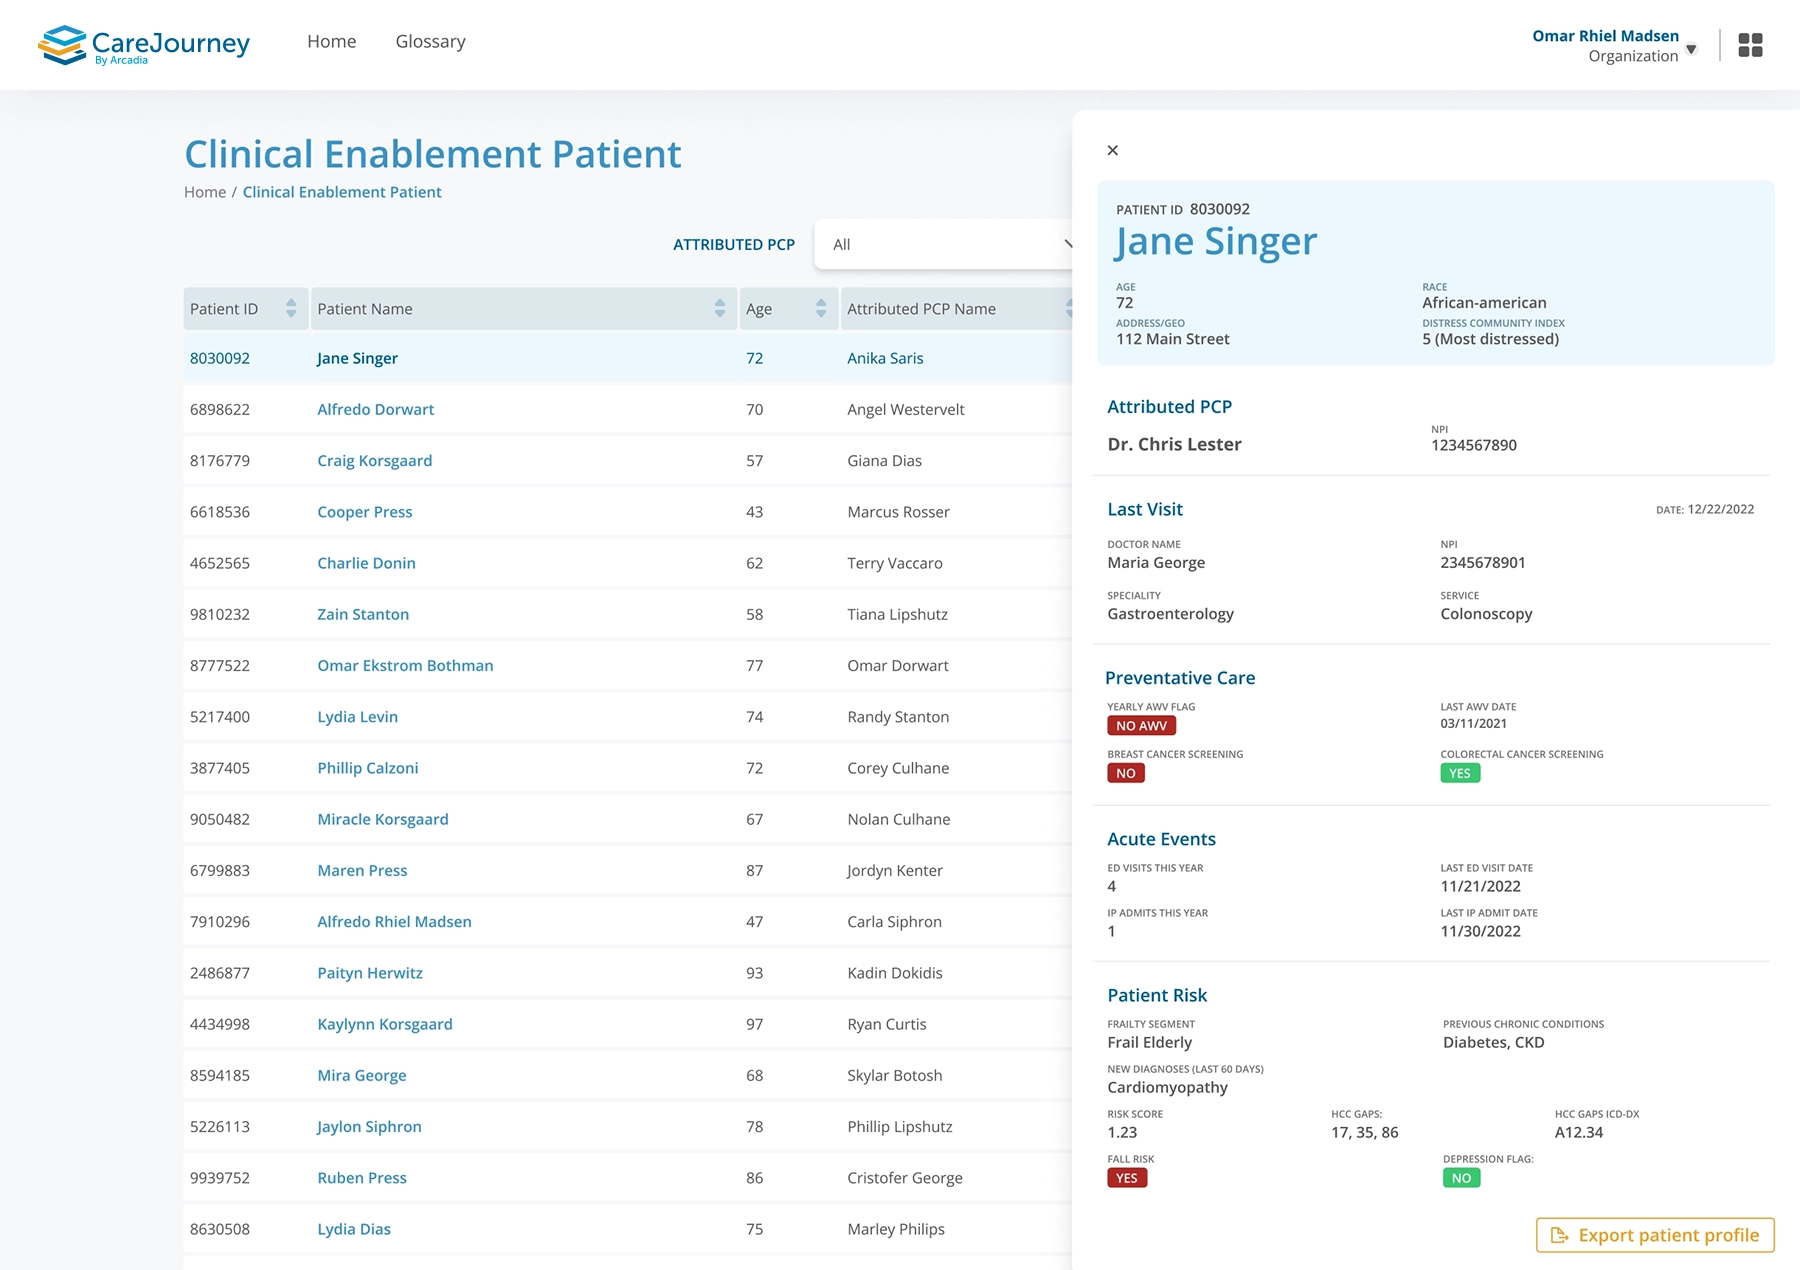Click the Colorectal Cancer Screening YES badge
The image size is (1800, 1270).
tap(1460, 773)
